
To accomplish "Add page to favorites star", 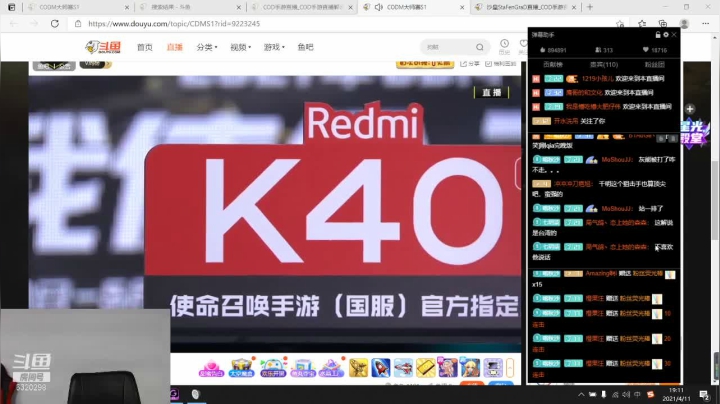I will pos(620,23).
